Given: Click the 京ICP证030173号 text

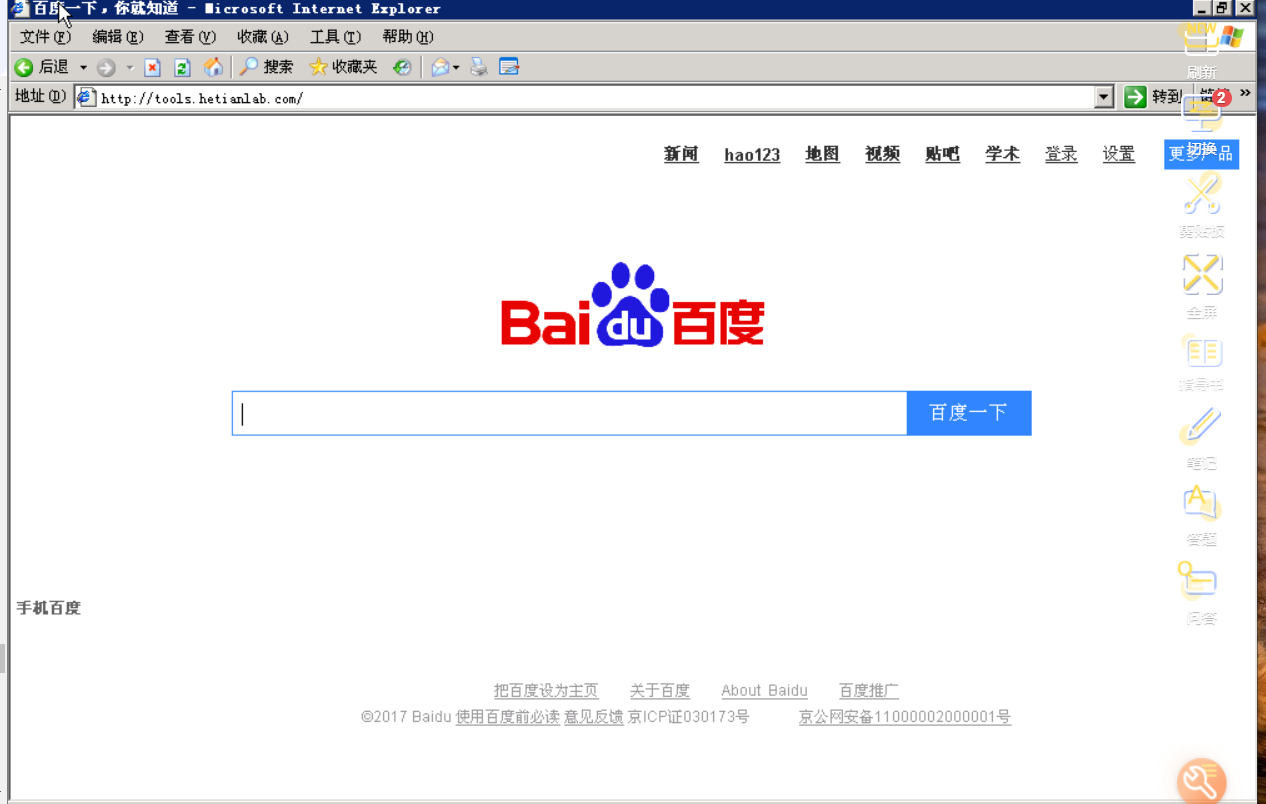Looking at the screenshot, I should pos(689,717).
